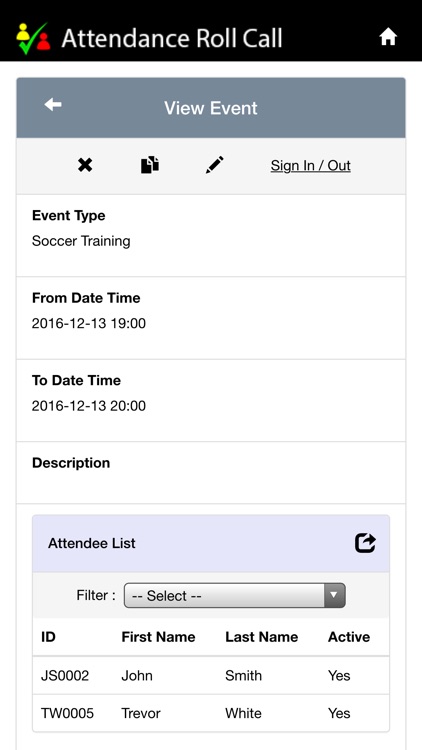Go to home via house icon

(388, 37)
